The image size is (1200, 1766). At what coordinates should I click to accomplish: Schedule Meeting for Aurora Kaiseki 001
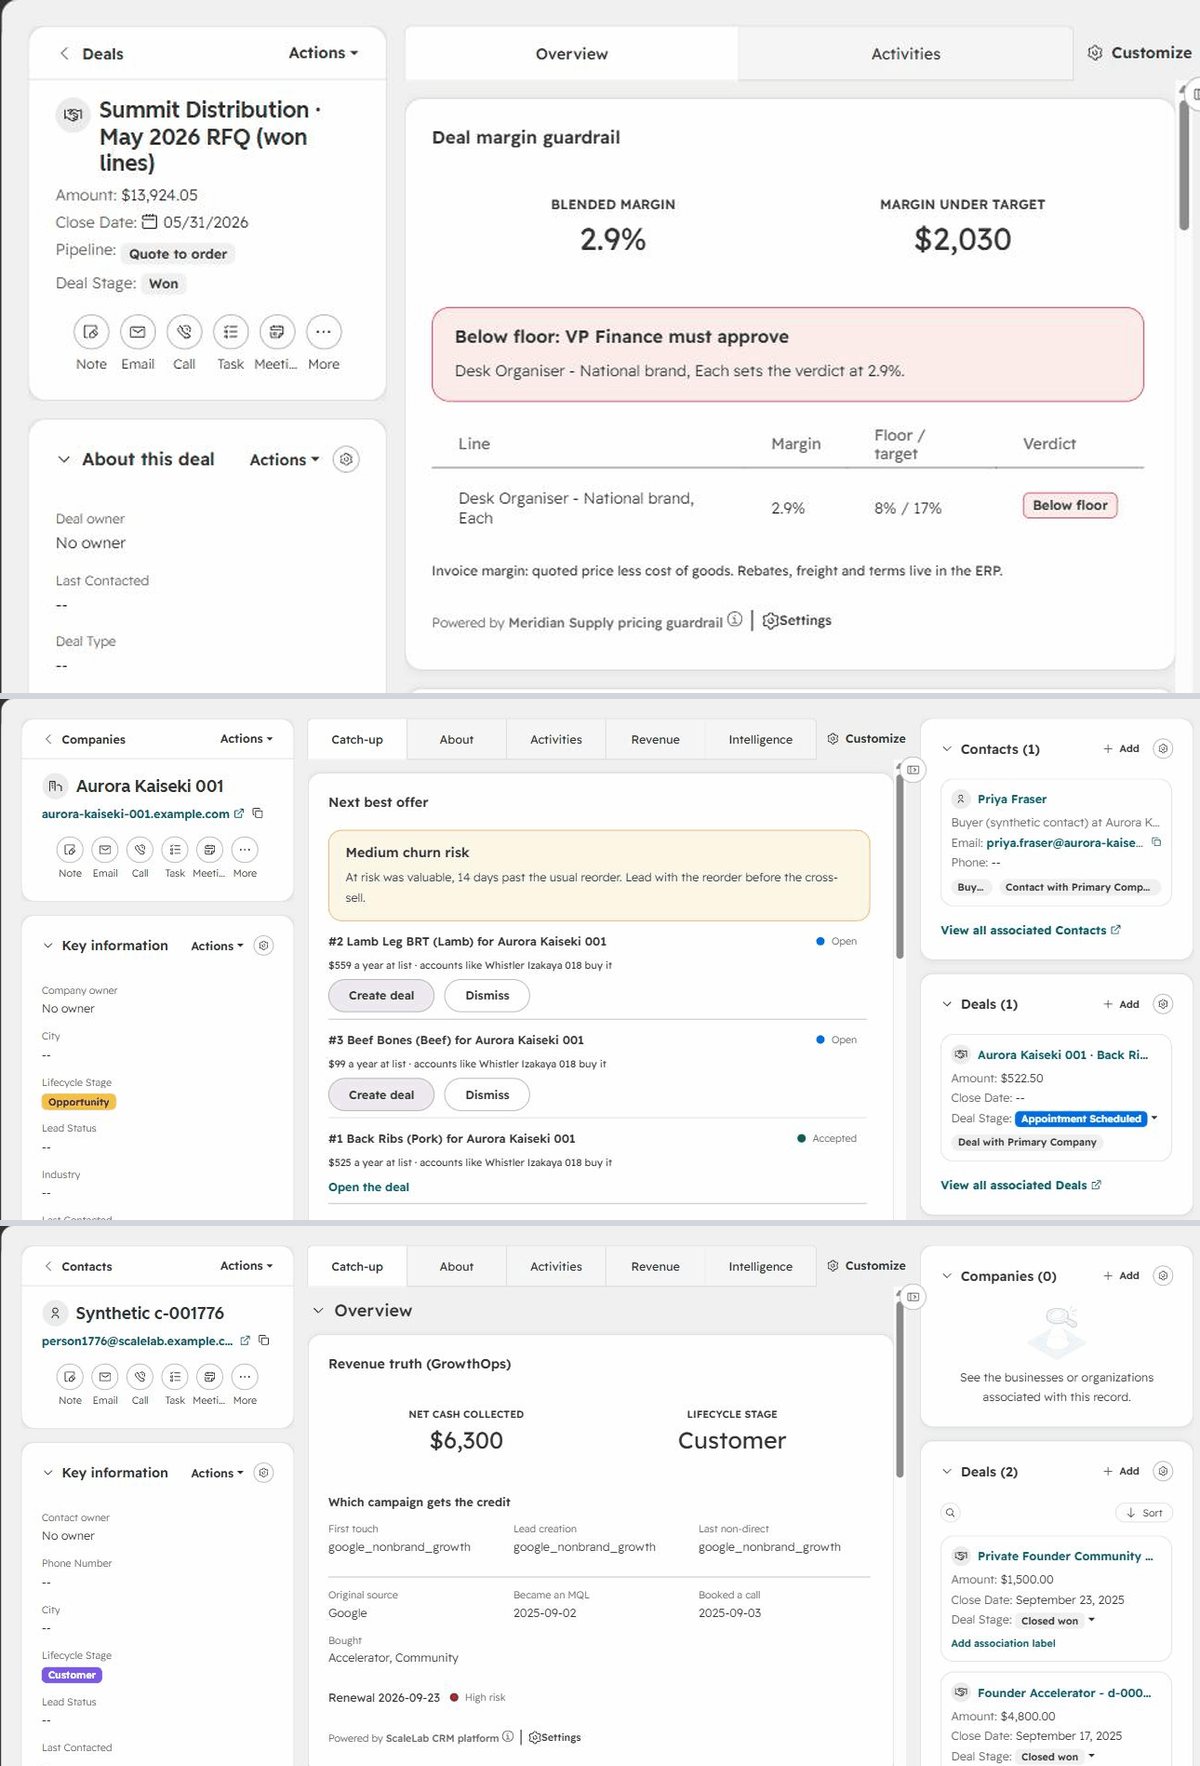[209, 849]
